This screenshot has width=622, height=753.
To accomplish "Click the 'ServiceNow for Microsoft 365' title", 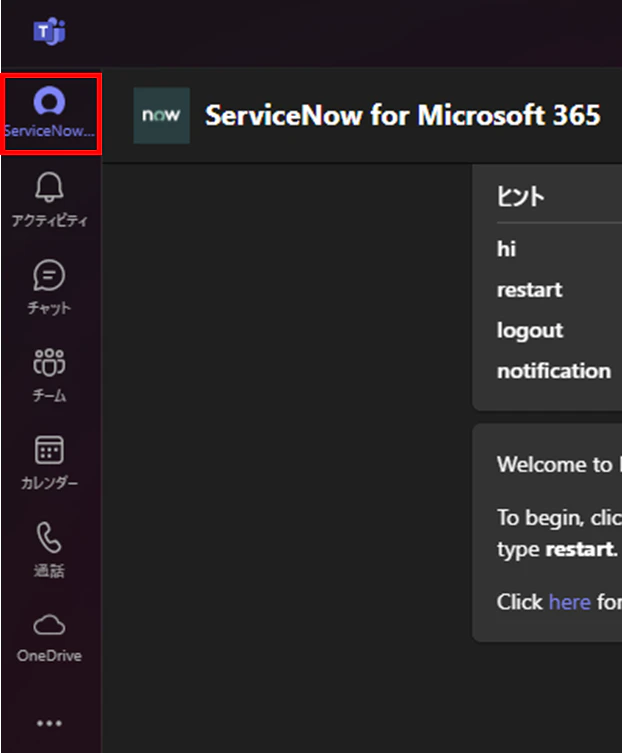I will [x=402, y=115].
